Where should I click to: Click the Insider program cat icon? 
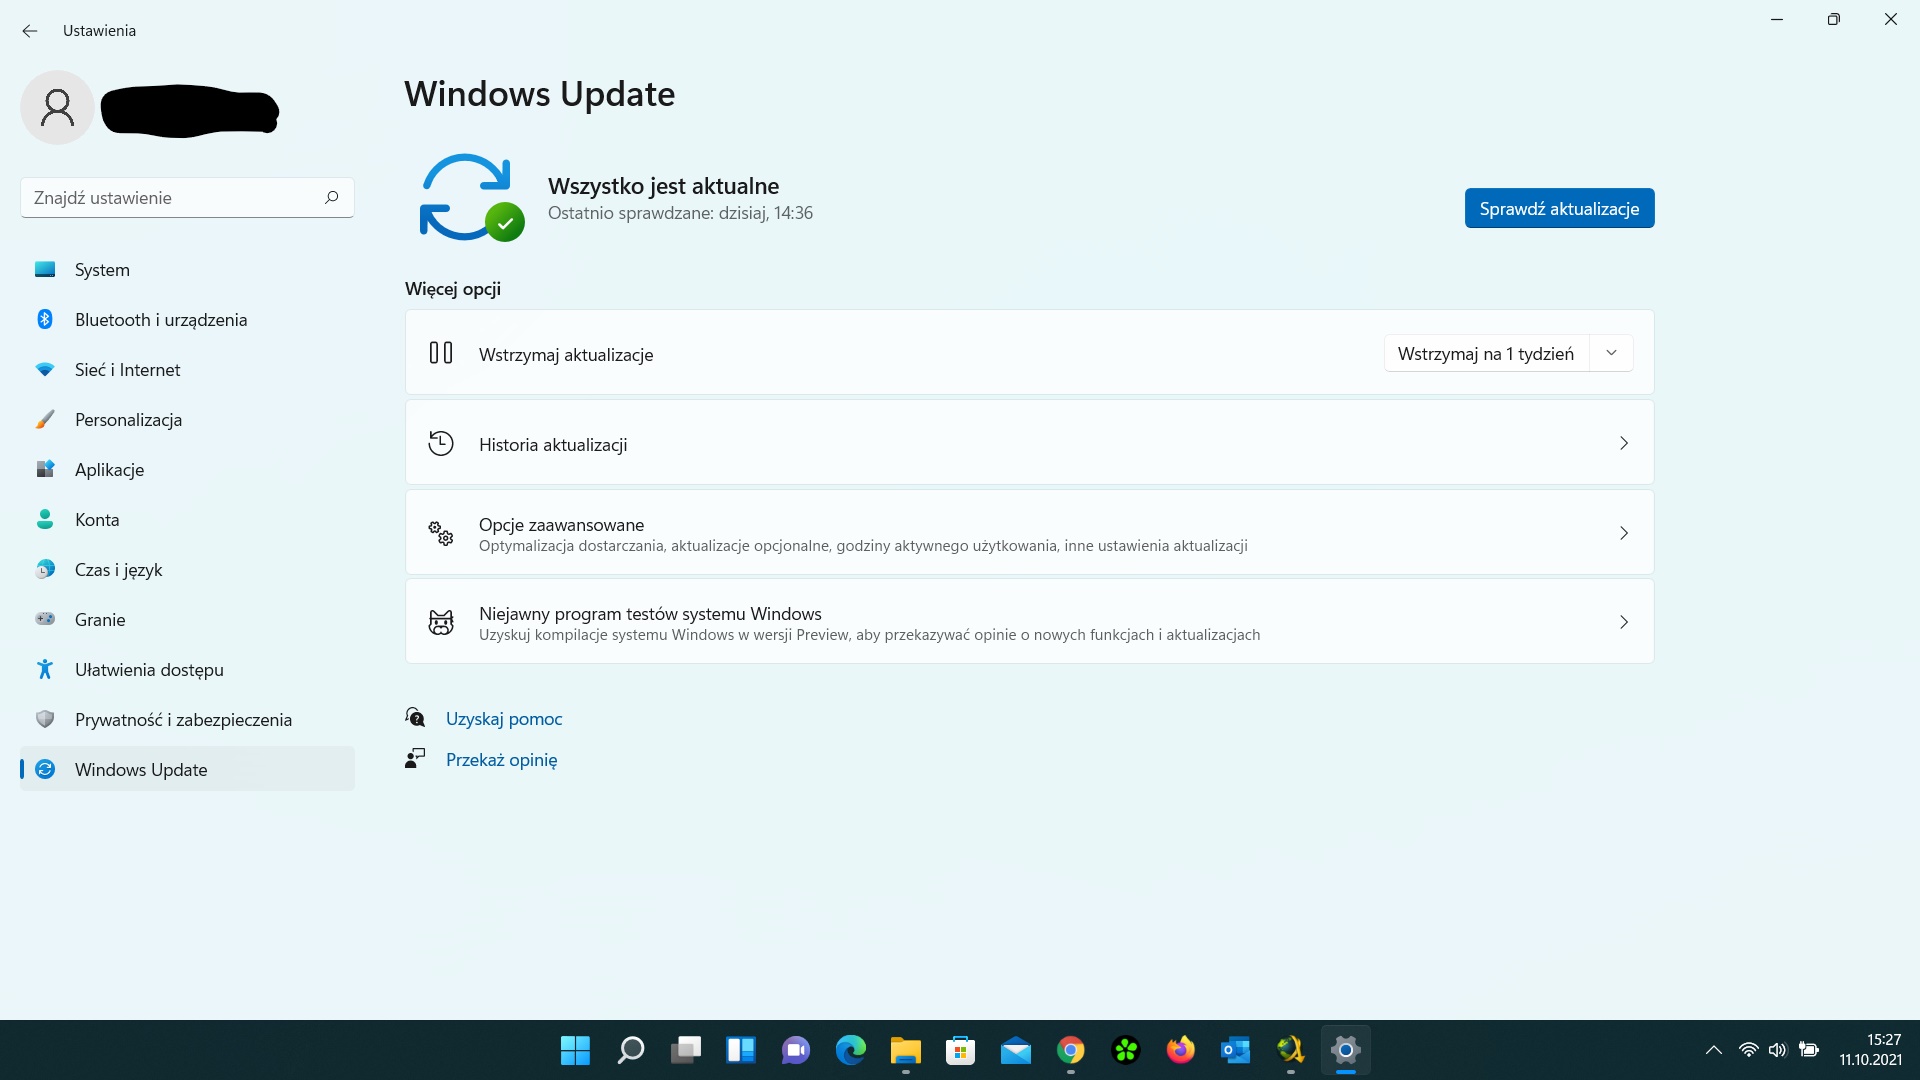[x=441, y=622]
